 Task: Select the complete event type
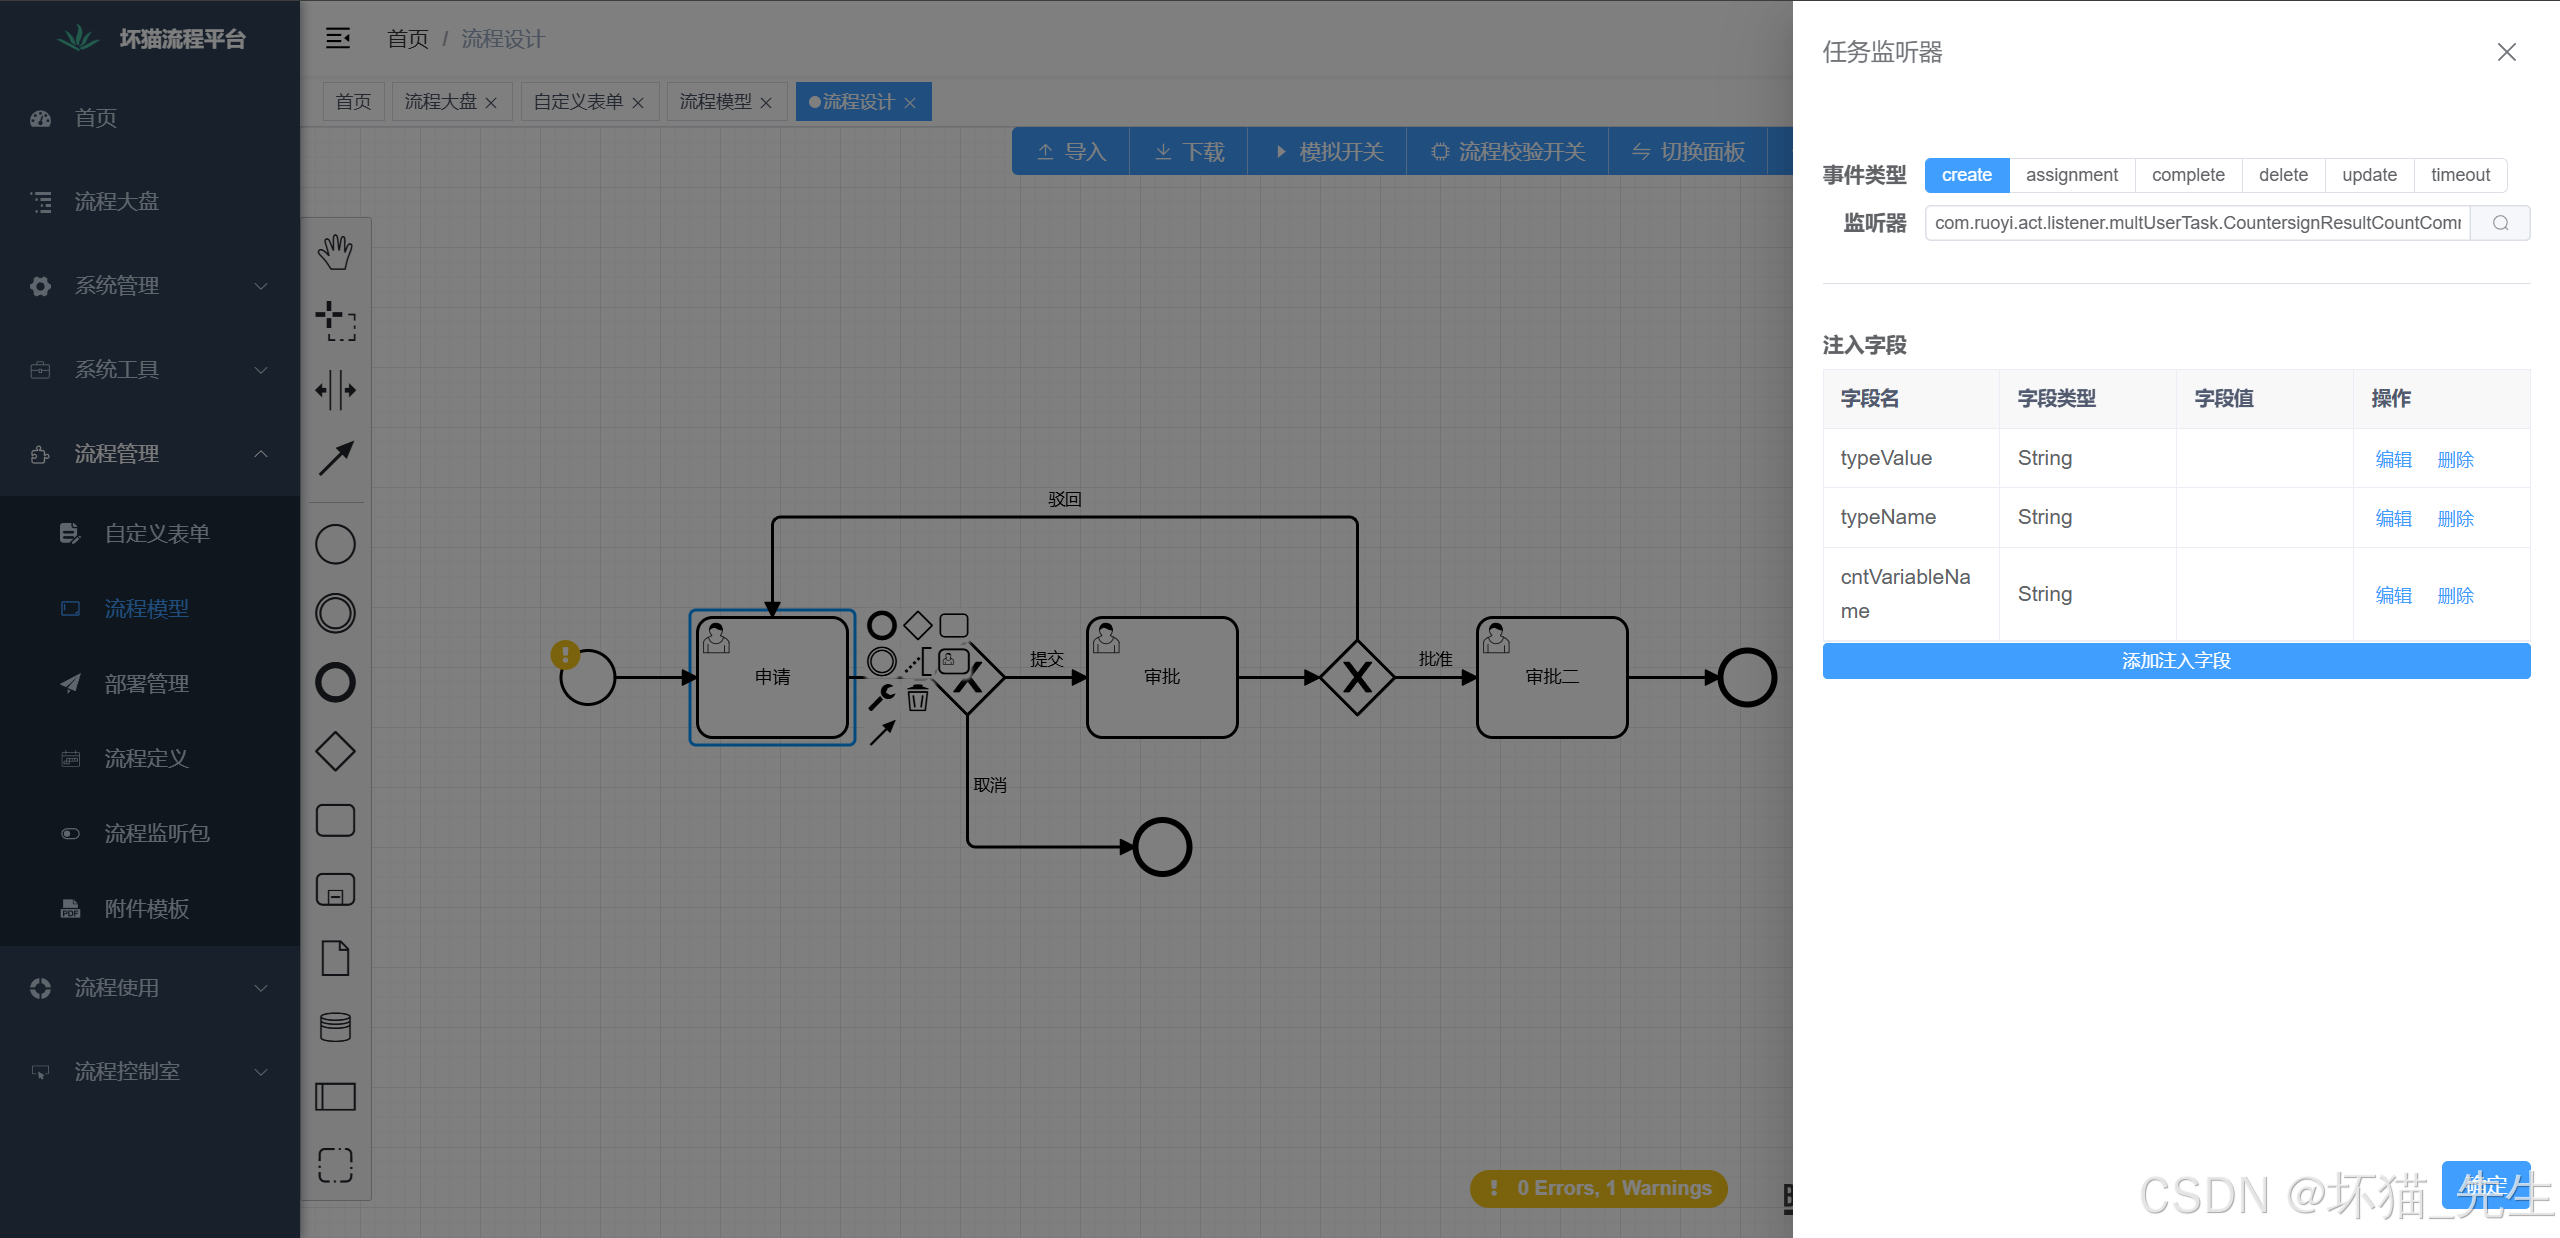[2188, 175]
